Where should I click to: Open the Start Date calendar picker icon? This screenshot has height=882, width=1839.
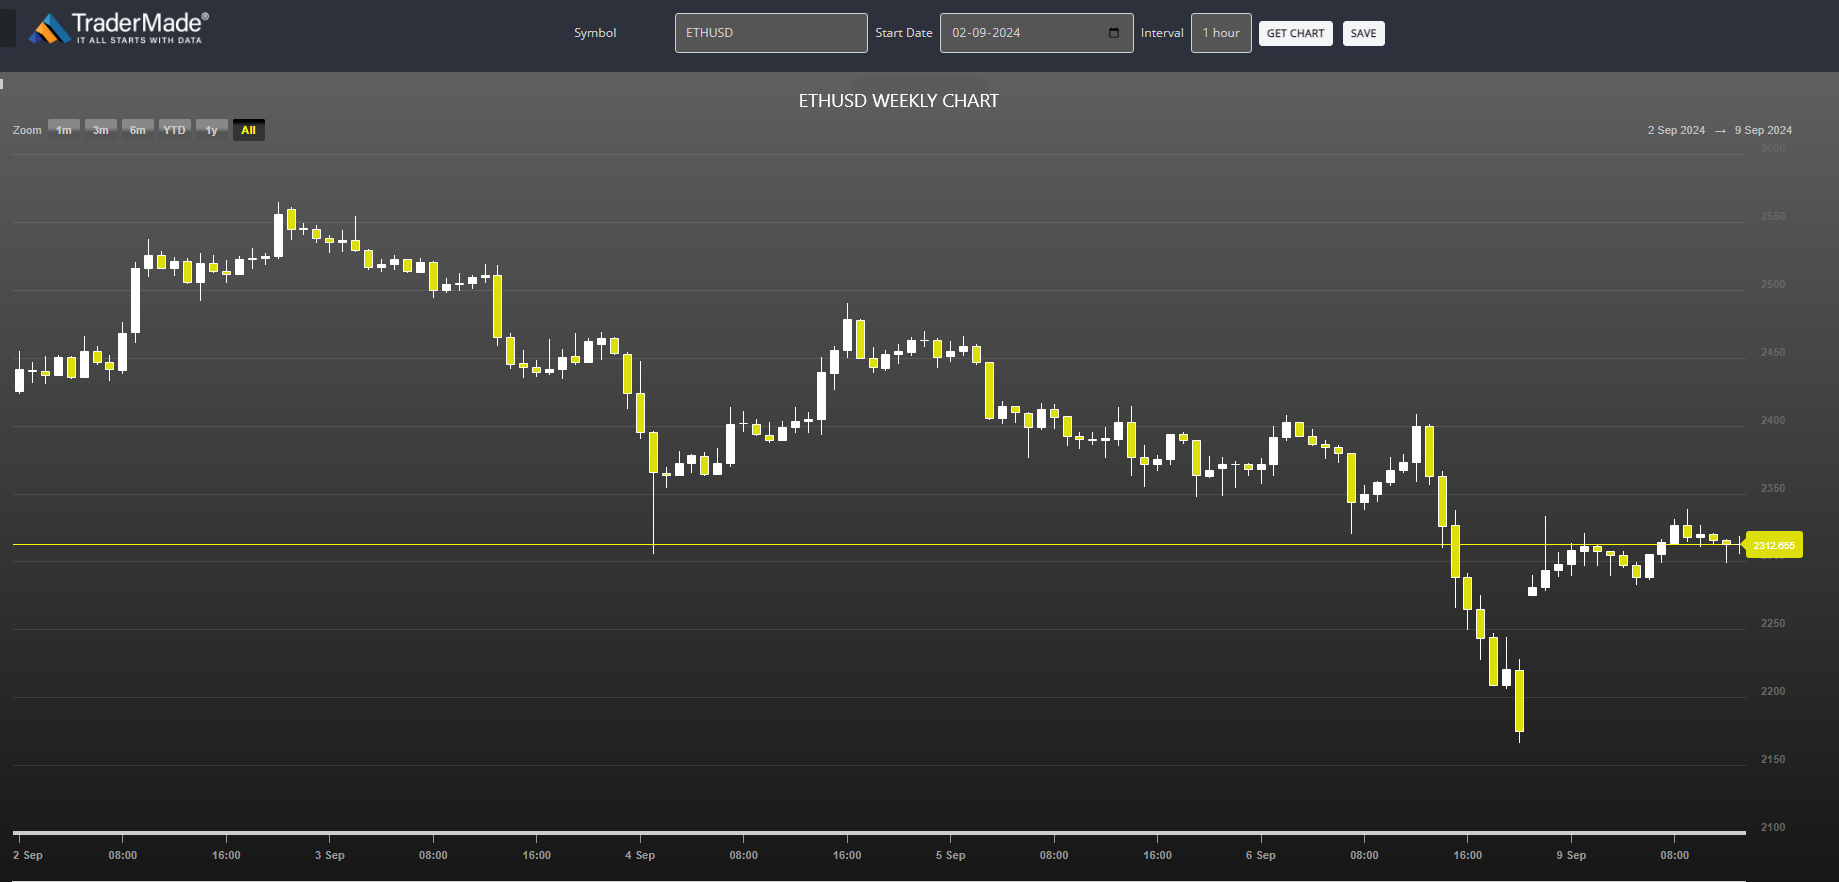(1114, 33)
